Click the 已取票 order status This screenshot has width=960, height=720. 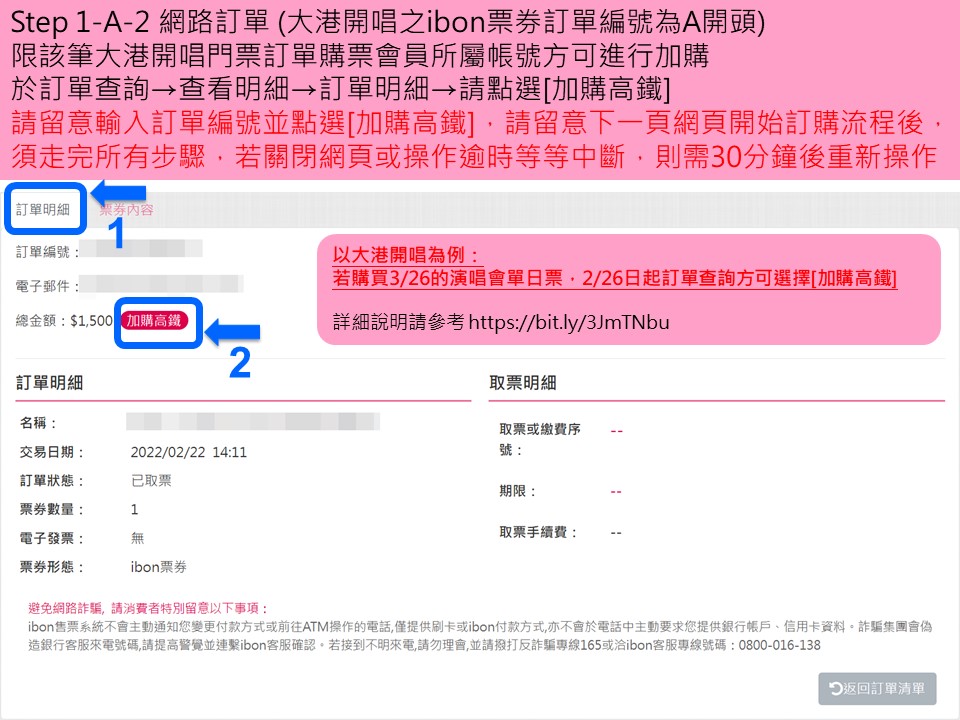[x=151, y=481]
